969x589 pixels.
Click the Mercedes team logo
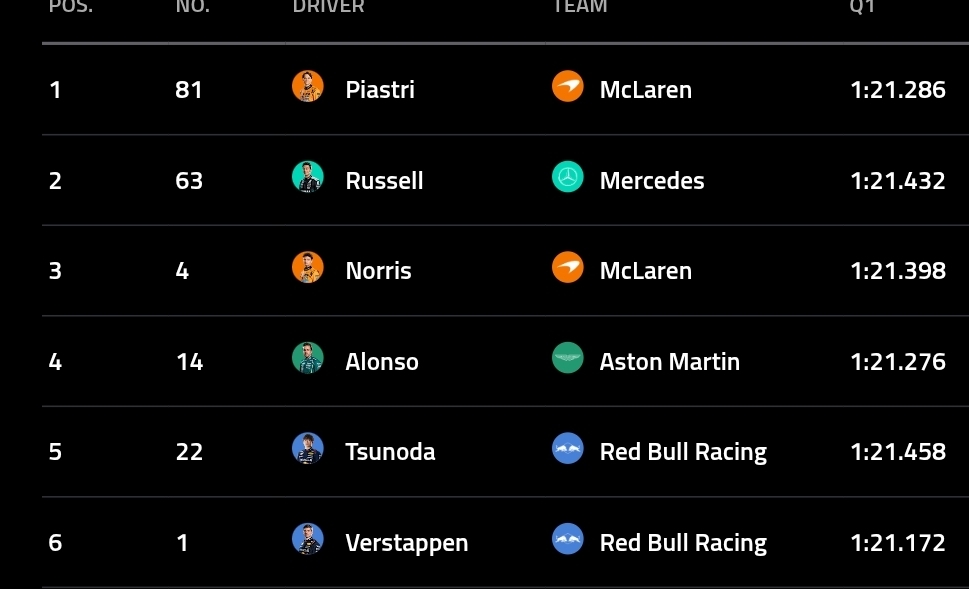(x=568, y=178)
